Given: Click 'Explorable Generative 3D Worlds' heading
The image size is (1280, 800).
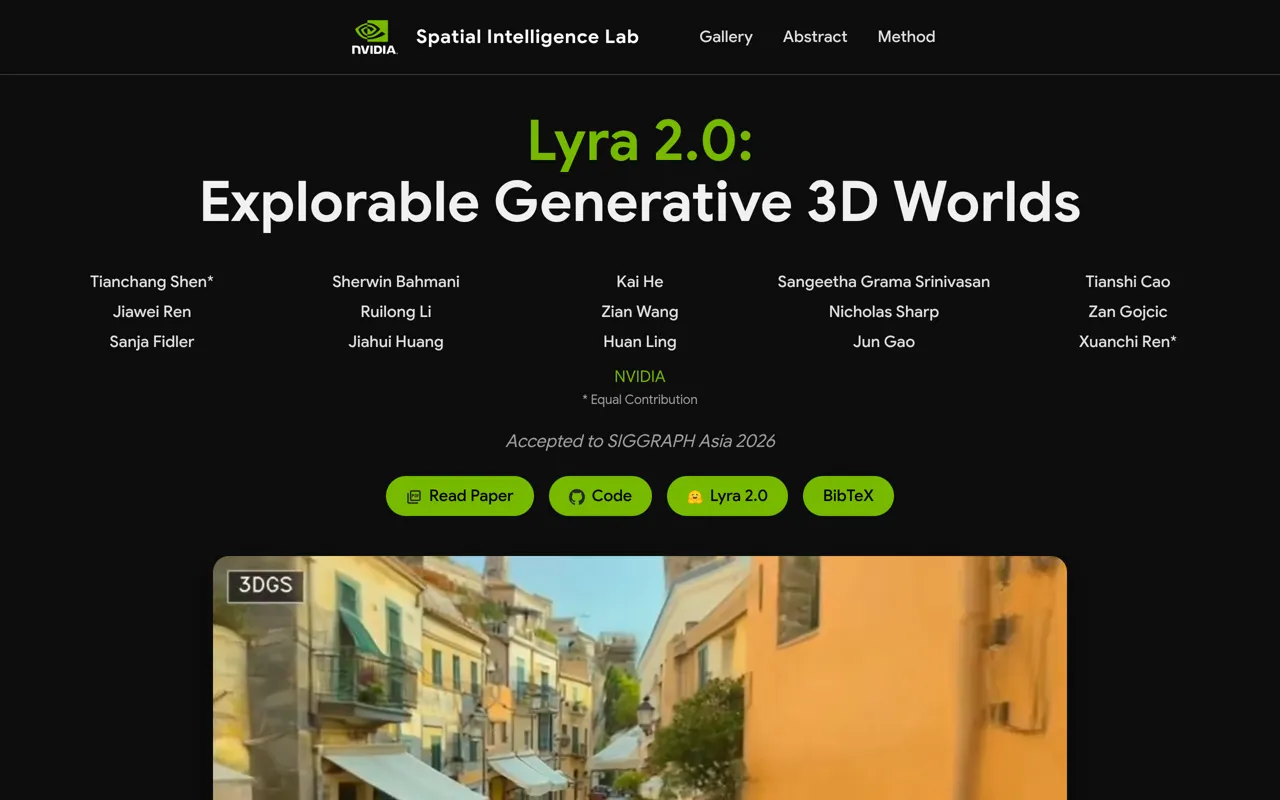Looking at the screenshot, I should tap(640, 202).
